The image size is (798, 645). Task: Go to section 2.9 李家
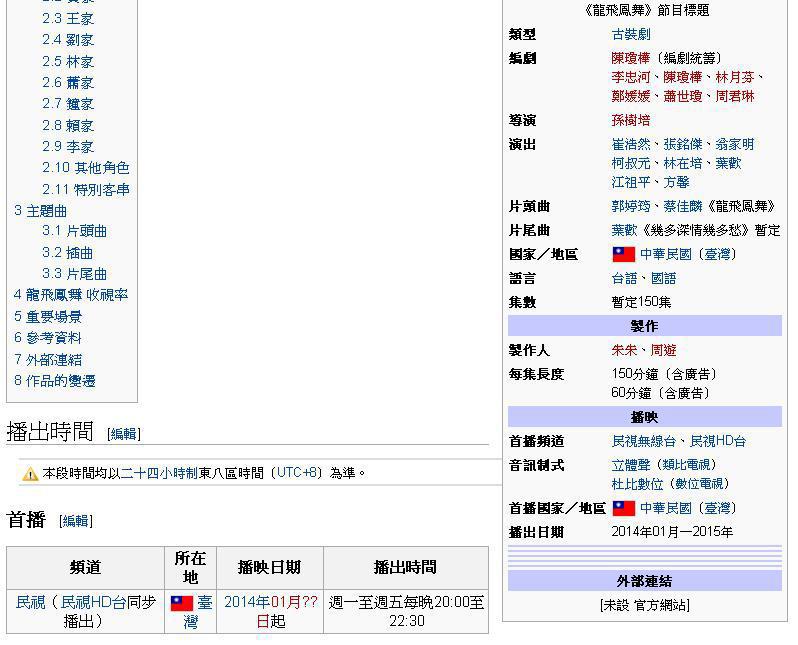click(68, 147)
